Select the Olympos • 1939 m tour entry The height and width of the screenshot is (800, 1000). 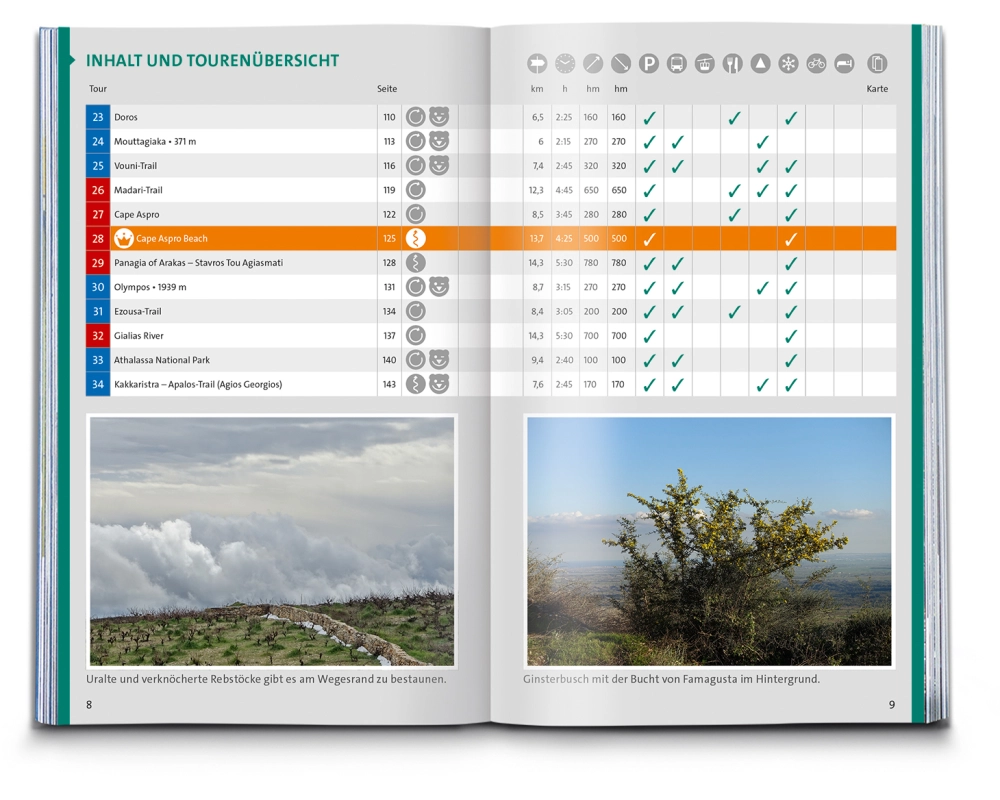pyautogui.click(x=150, y=287)
